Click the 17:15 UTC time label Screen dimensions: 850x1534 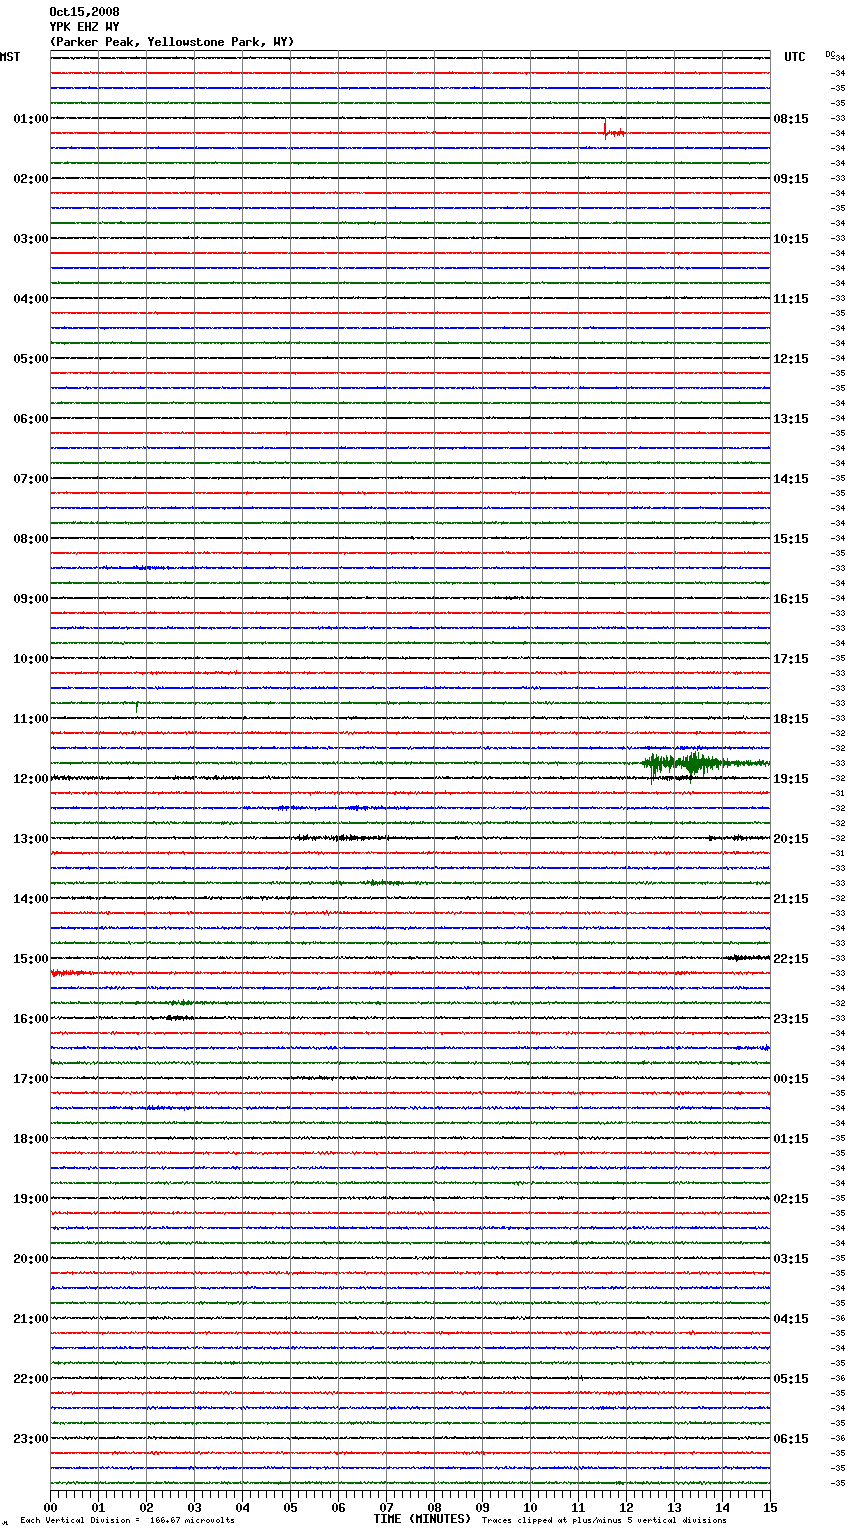(x=791, y=659)
